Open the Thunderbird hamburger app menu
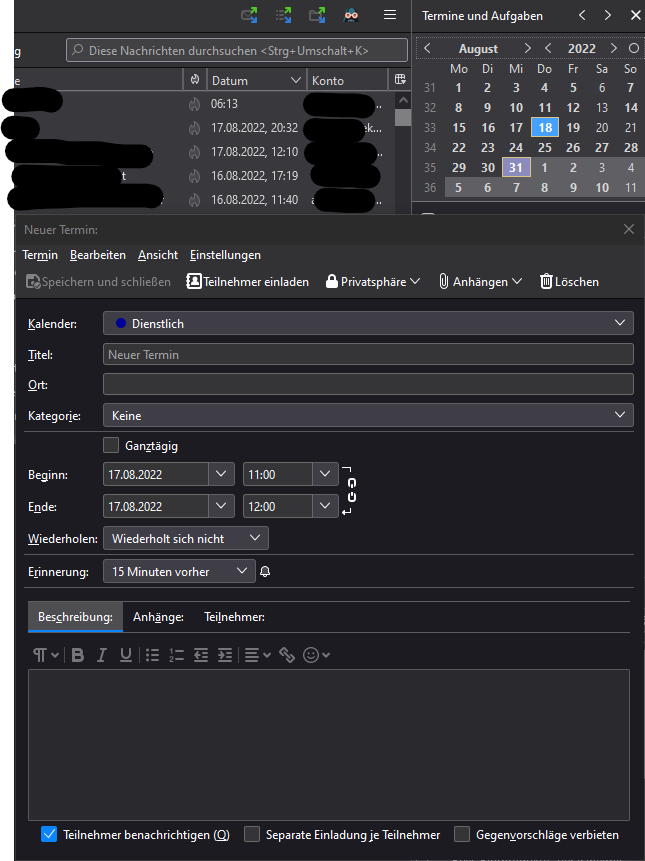 pos(390,15)
